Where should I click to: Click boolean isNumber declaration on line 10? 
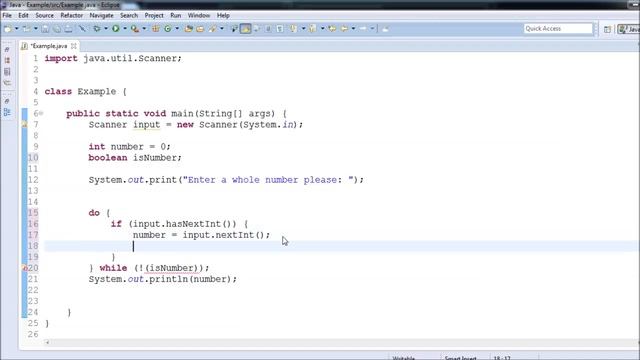point(135,158)
